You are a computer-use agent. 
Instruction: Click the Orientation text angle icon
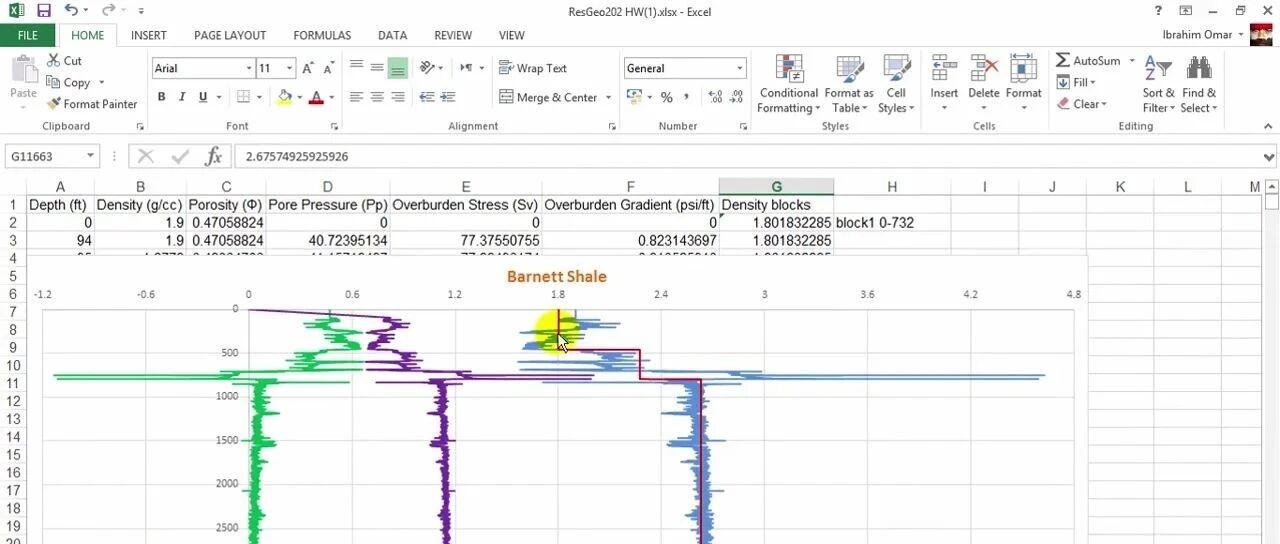[428, 68]
